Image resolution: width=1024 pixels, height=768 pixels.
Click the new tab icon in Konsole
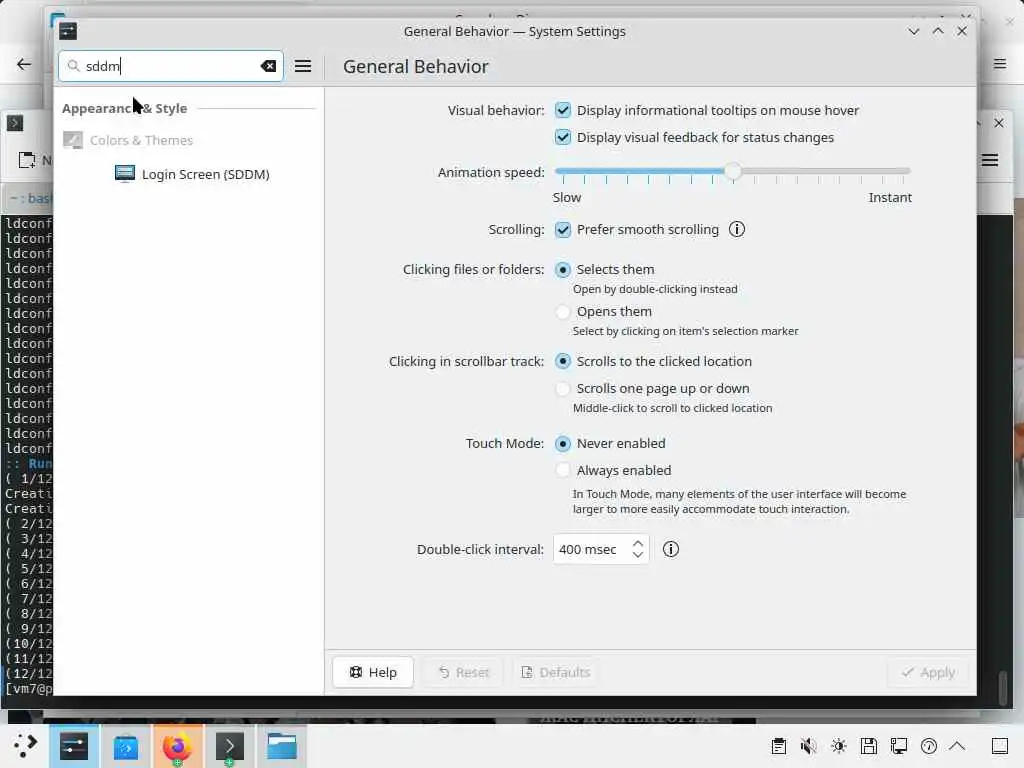(27, 160)
